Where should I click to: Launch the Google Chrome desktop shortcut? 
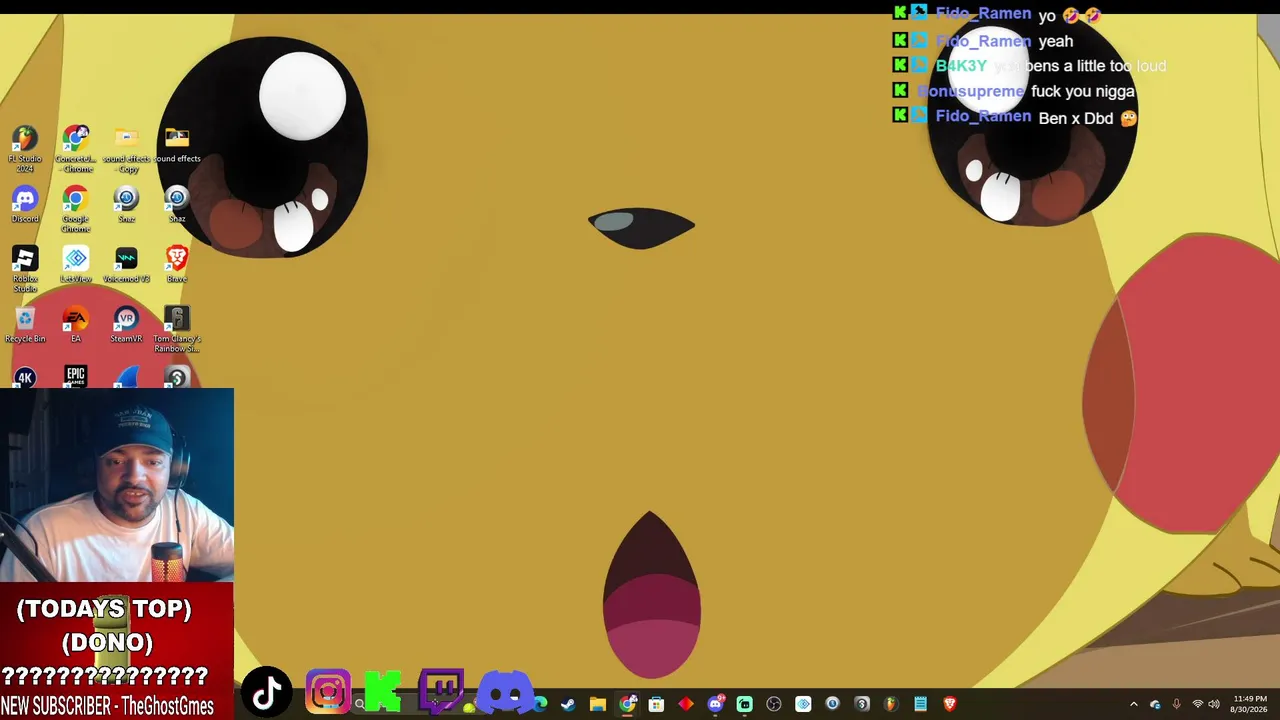[x=76, y=209]
